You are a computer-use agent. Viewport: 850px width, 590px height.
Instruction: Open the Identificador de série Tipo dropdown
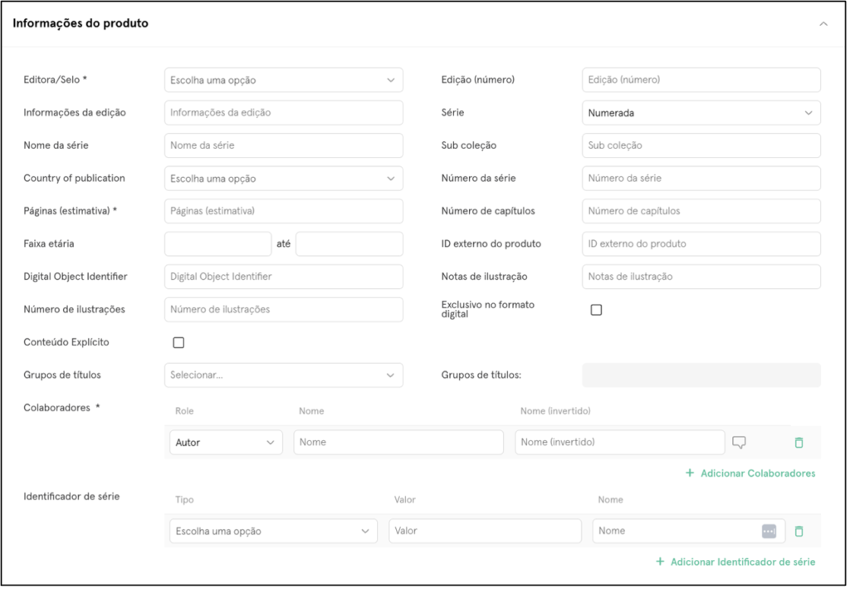tap(273, 531)
